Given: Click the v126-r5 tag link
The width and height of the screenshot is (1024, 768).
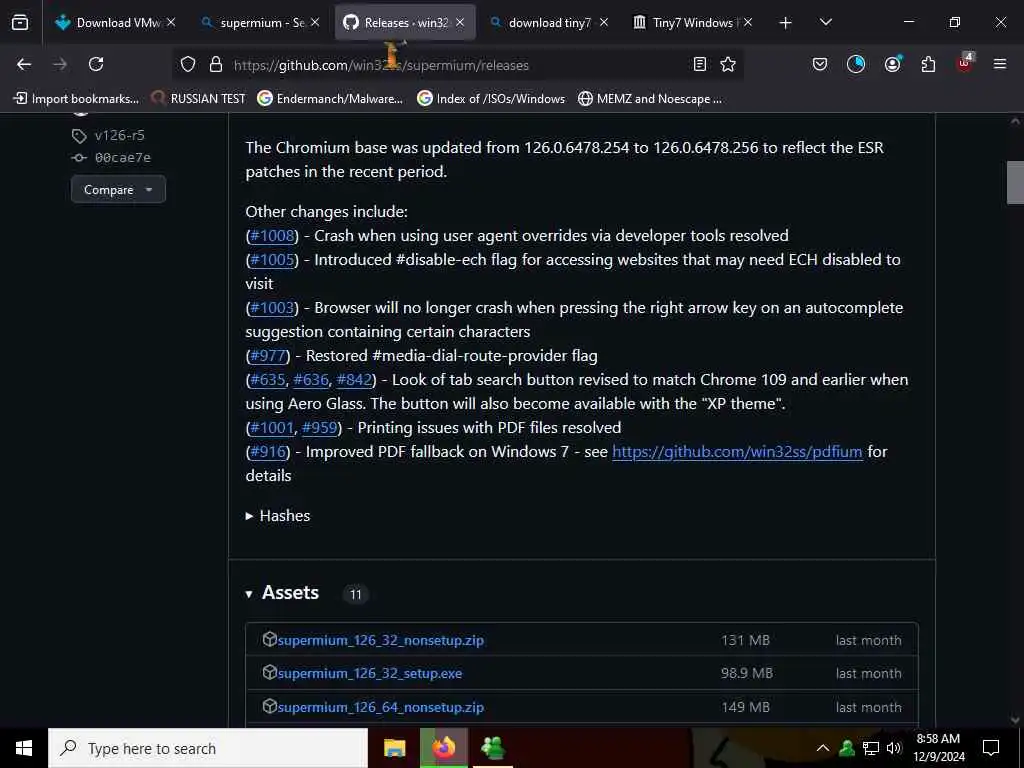Looking at the screenshot, I should click(x=120, y=135).
